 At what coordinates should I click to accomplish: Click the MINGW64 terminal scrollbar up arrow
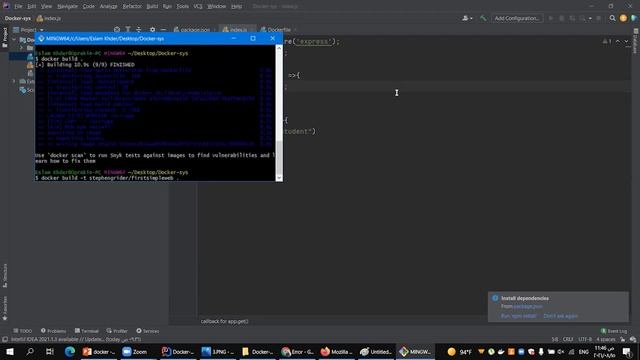(279, 48)
